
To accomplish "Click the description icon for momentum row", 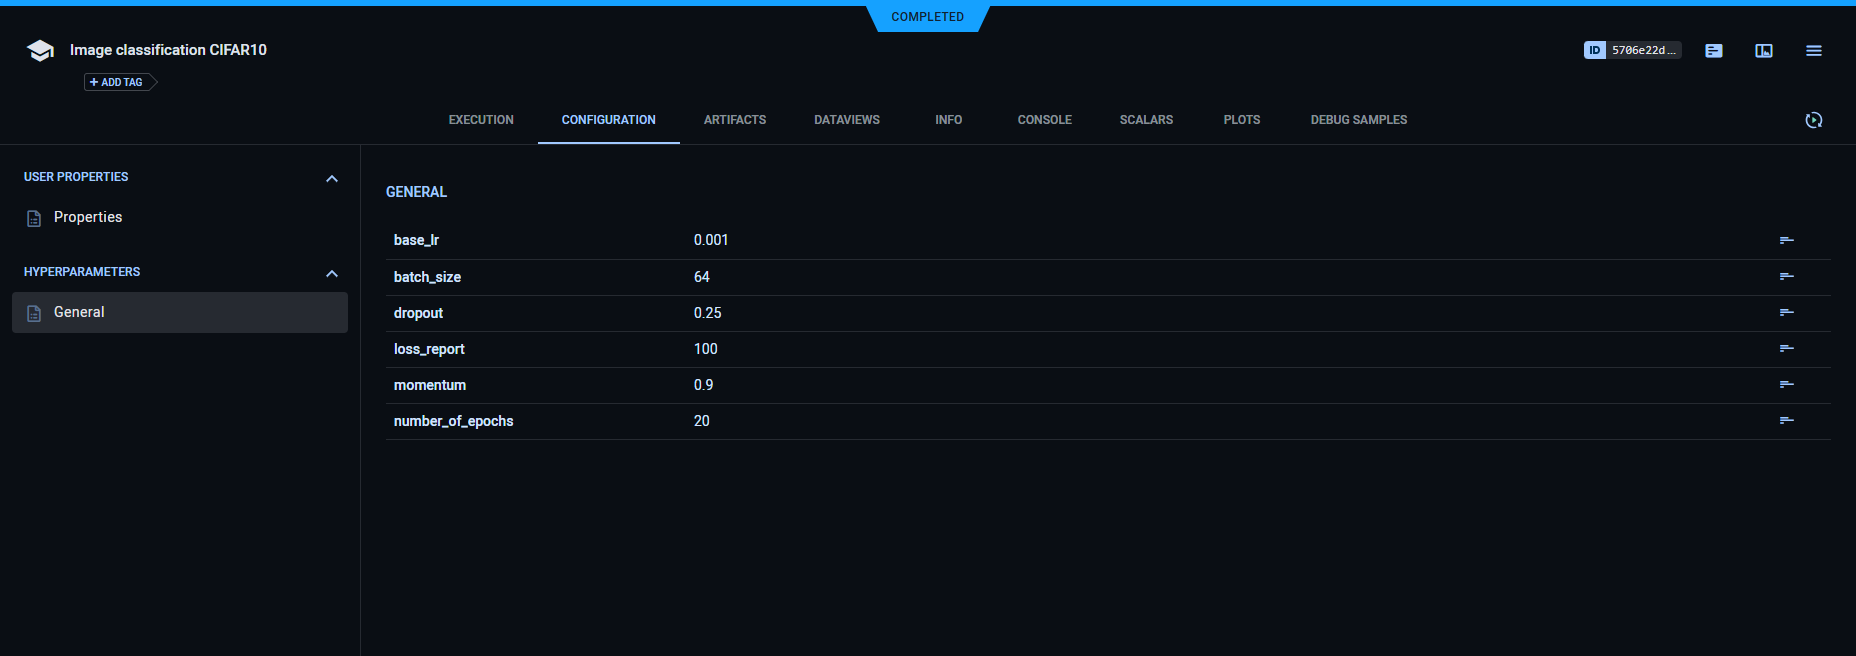I will (1786, 385).
